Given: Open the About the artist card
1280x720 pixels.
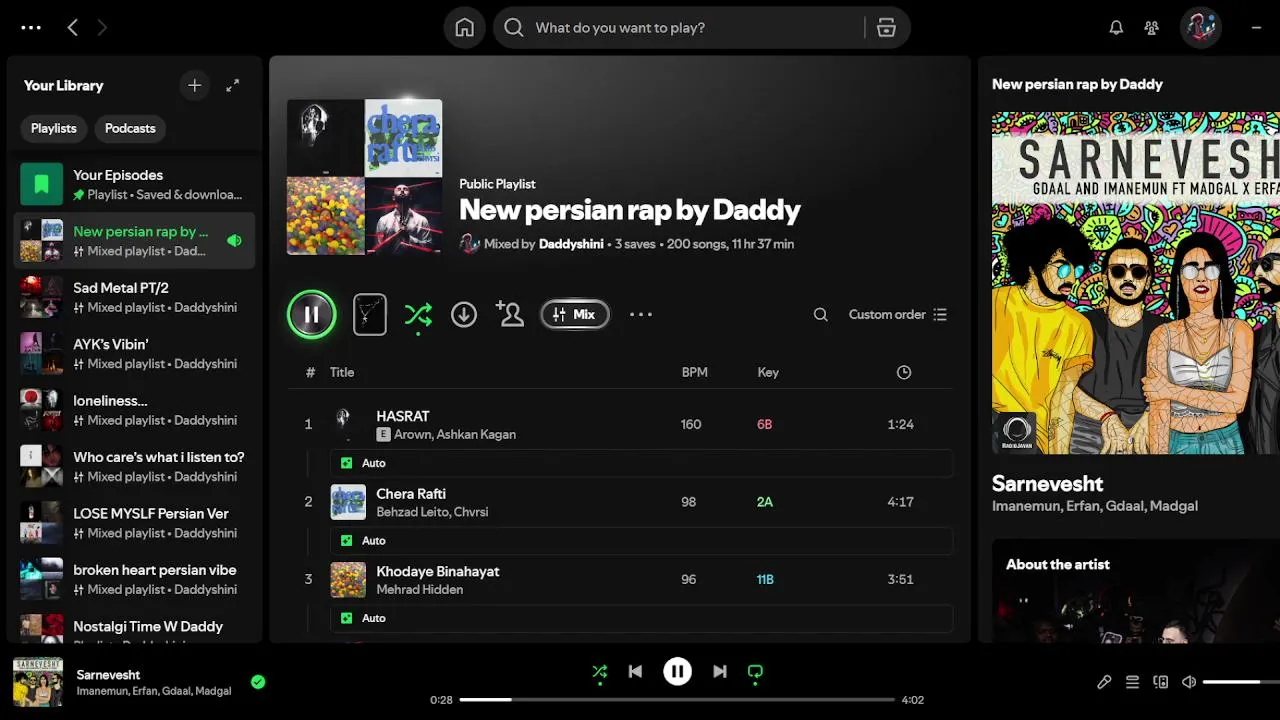Looking at the screenshot, I should click(x=1136, y=592).
